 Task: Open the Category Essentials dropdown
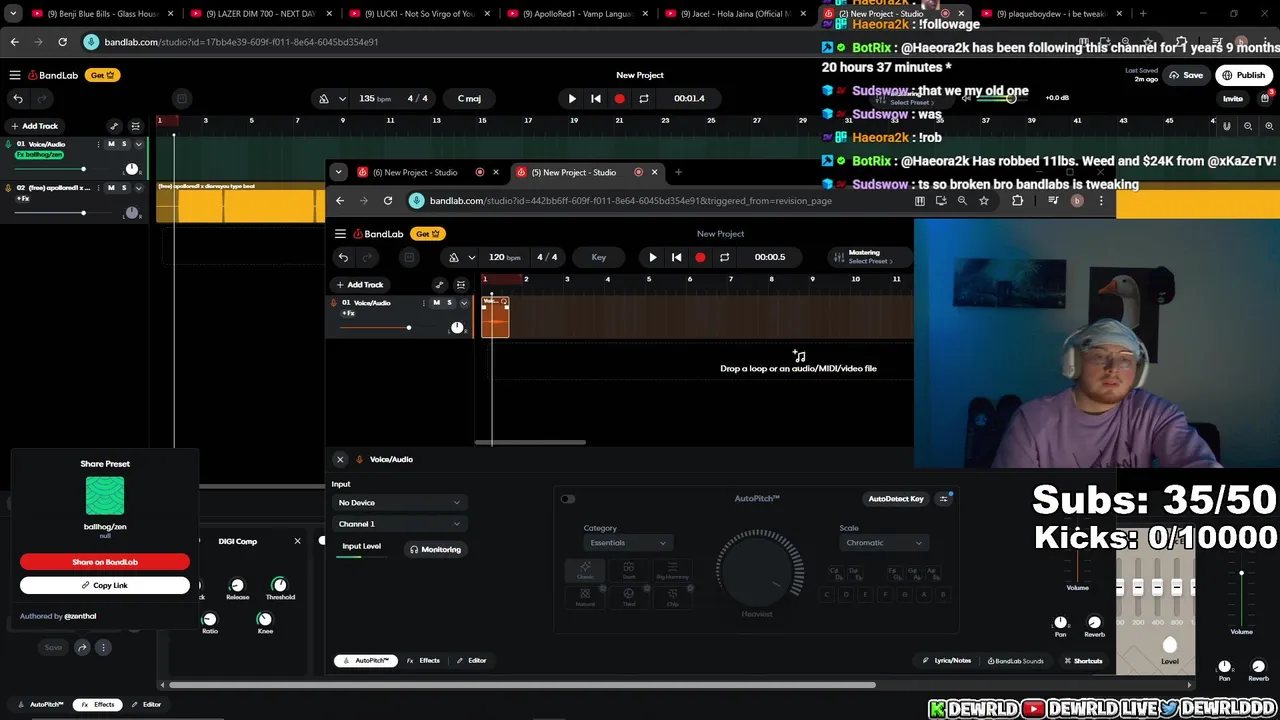point(627,543)
